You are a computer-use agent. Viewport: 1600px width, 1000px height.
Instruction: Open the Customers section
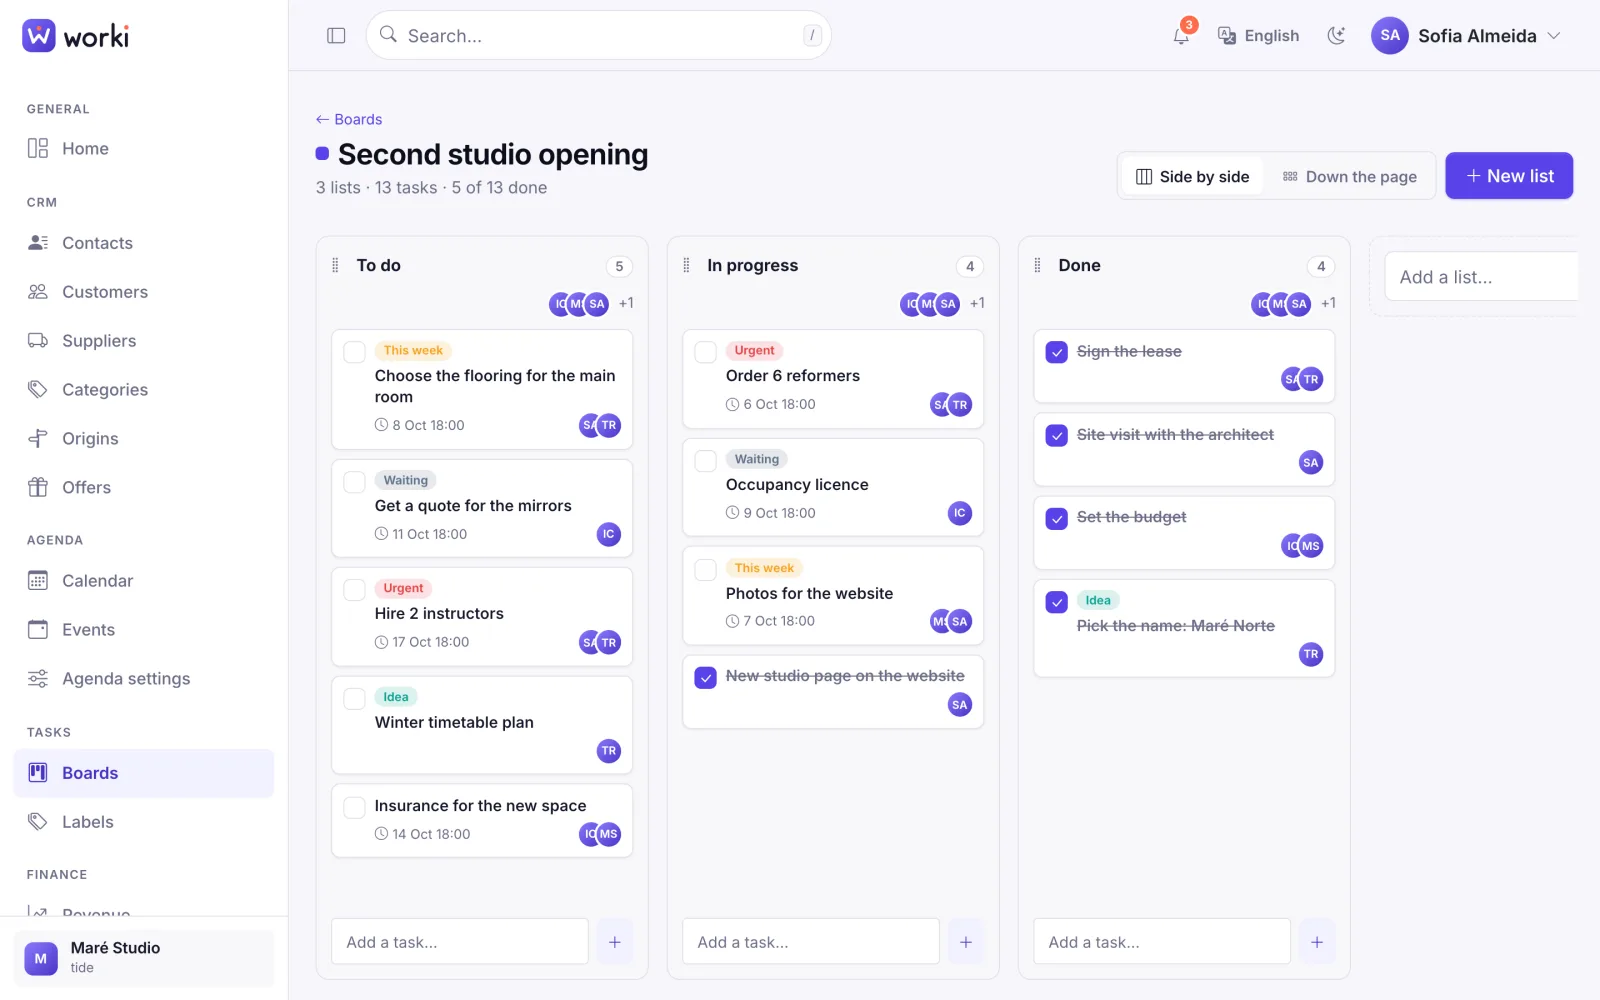coord(144,292)
